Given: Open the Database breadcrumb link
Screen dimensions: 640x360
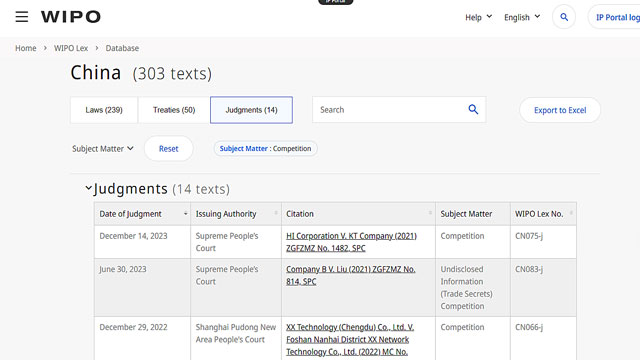Looking at the screenshot, I should 122,48.
